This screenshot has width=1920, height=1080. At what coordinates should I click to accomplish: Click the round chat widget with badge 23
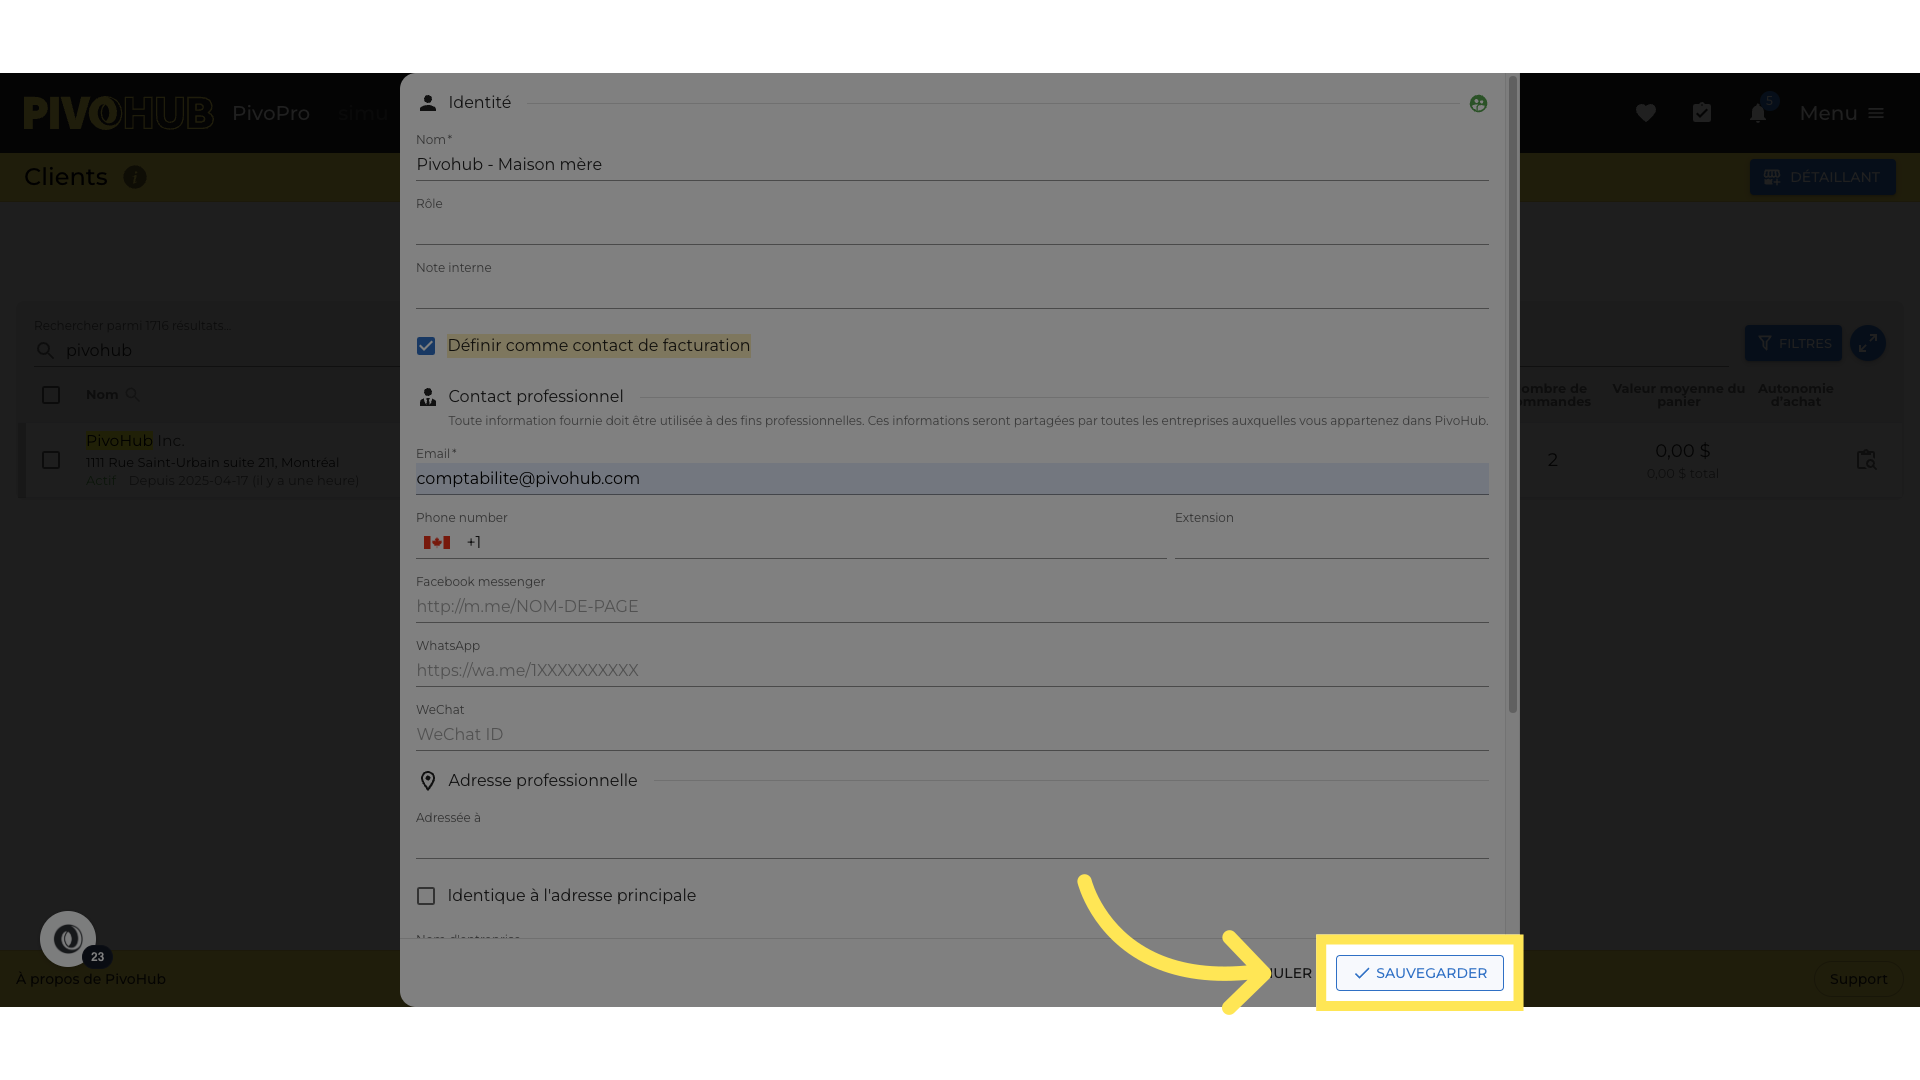[68, 939]
